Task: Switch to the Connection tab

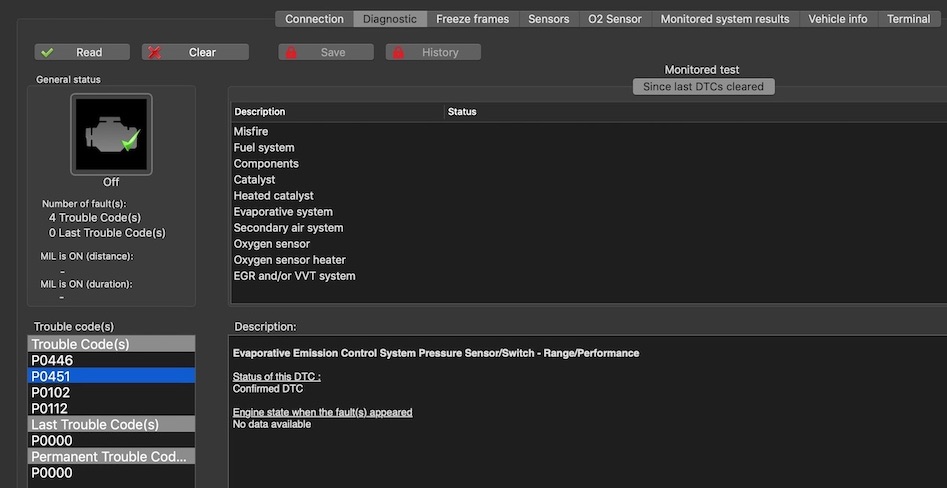Action: point(314,19)
